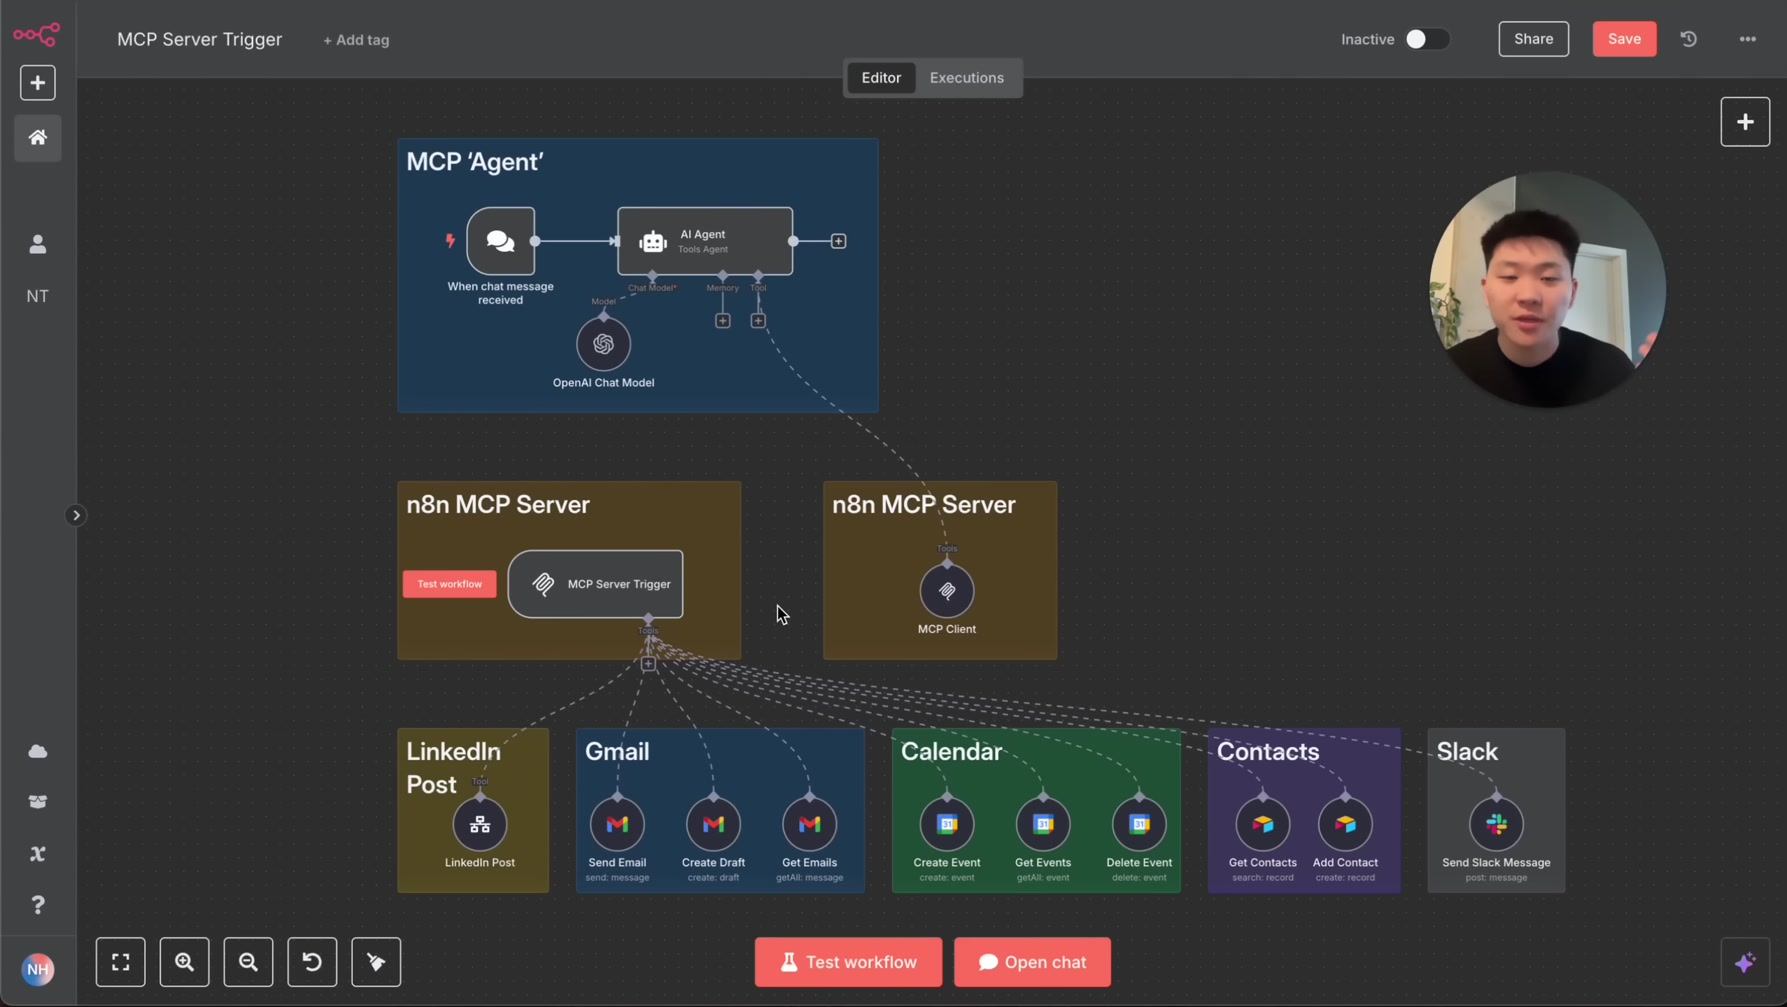This screenshot has width=1787, height=1007.
Task: Zoom in on the canvas
Action: pyautogui.click(x=185, y=962)
